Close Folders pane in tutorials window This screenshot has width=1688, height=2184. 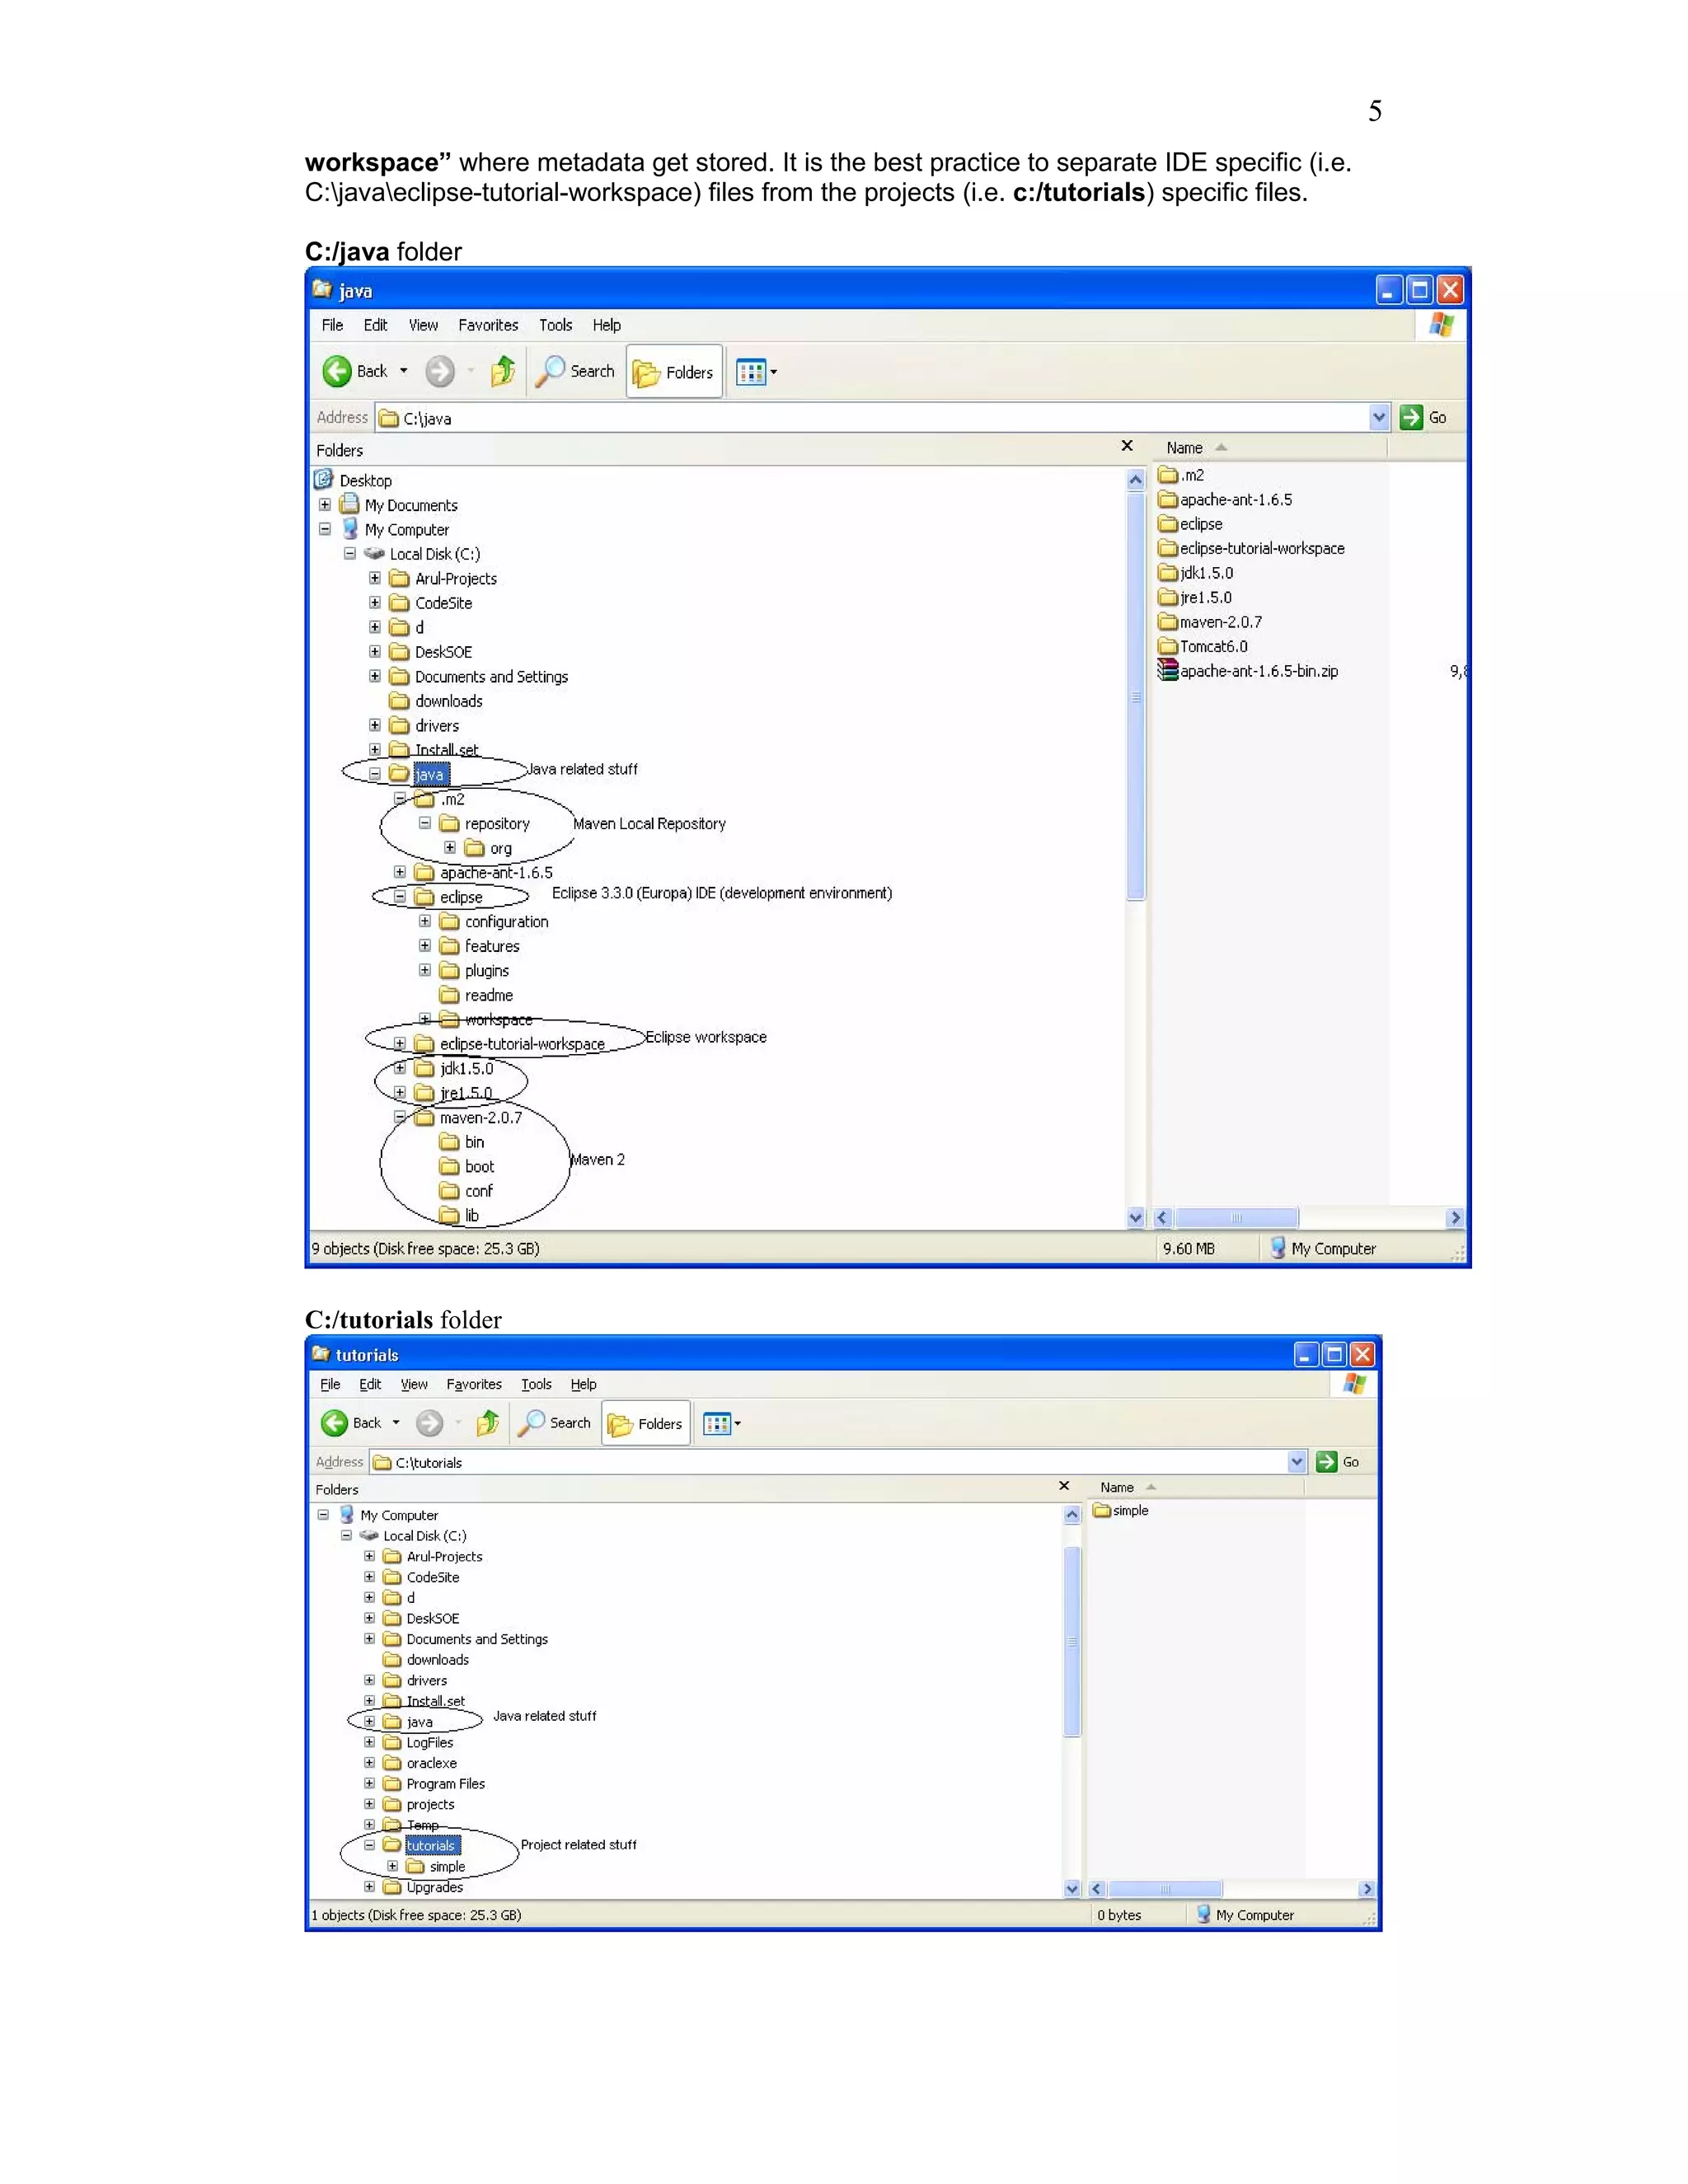(x=1064, y=1486)
